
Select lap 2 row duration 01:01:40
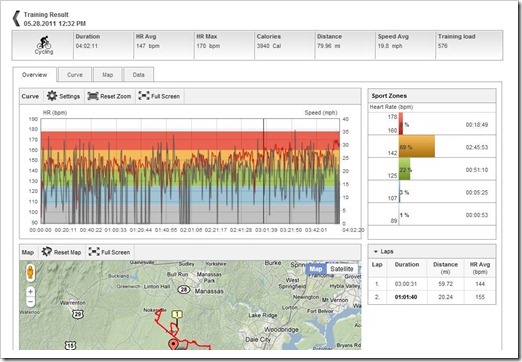pos(406,297)
